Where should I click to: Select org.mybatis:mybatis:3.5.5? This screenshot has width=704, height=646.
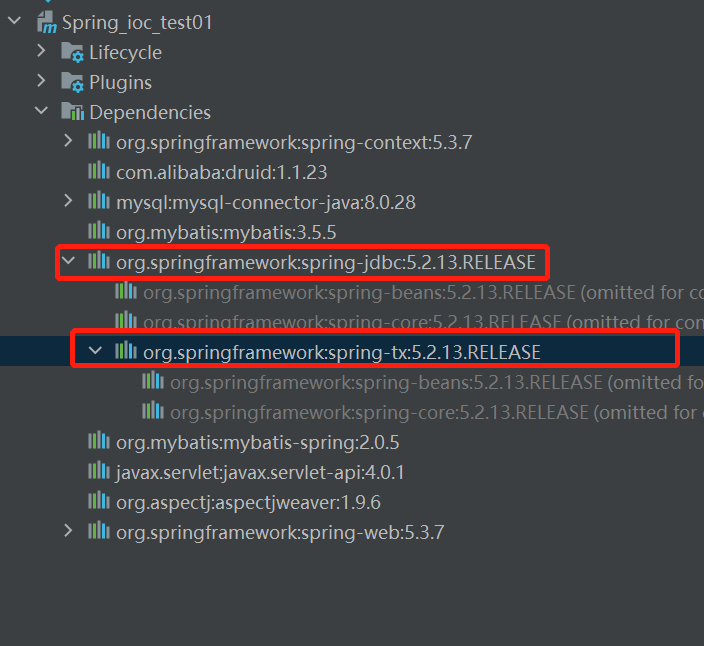coord(226,233)
